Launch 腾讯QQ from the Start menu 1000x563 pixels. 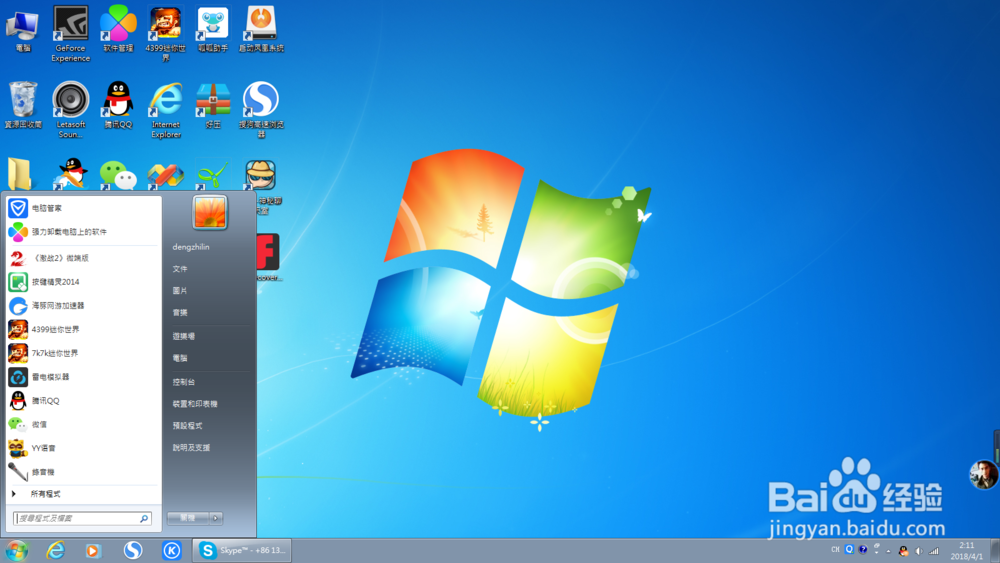(82, 400)
